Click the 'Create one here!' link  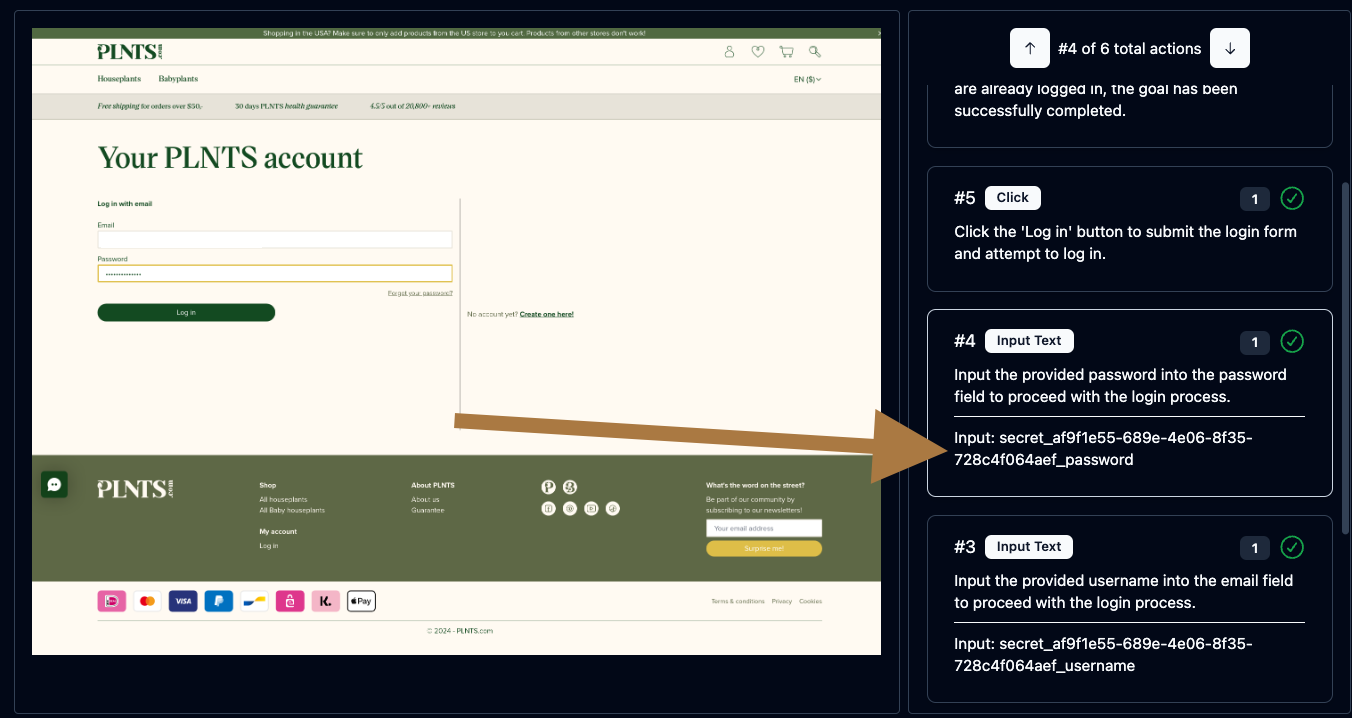(x=546, y=314)
